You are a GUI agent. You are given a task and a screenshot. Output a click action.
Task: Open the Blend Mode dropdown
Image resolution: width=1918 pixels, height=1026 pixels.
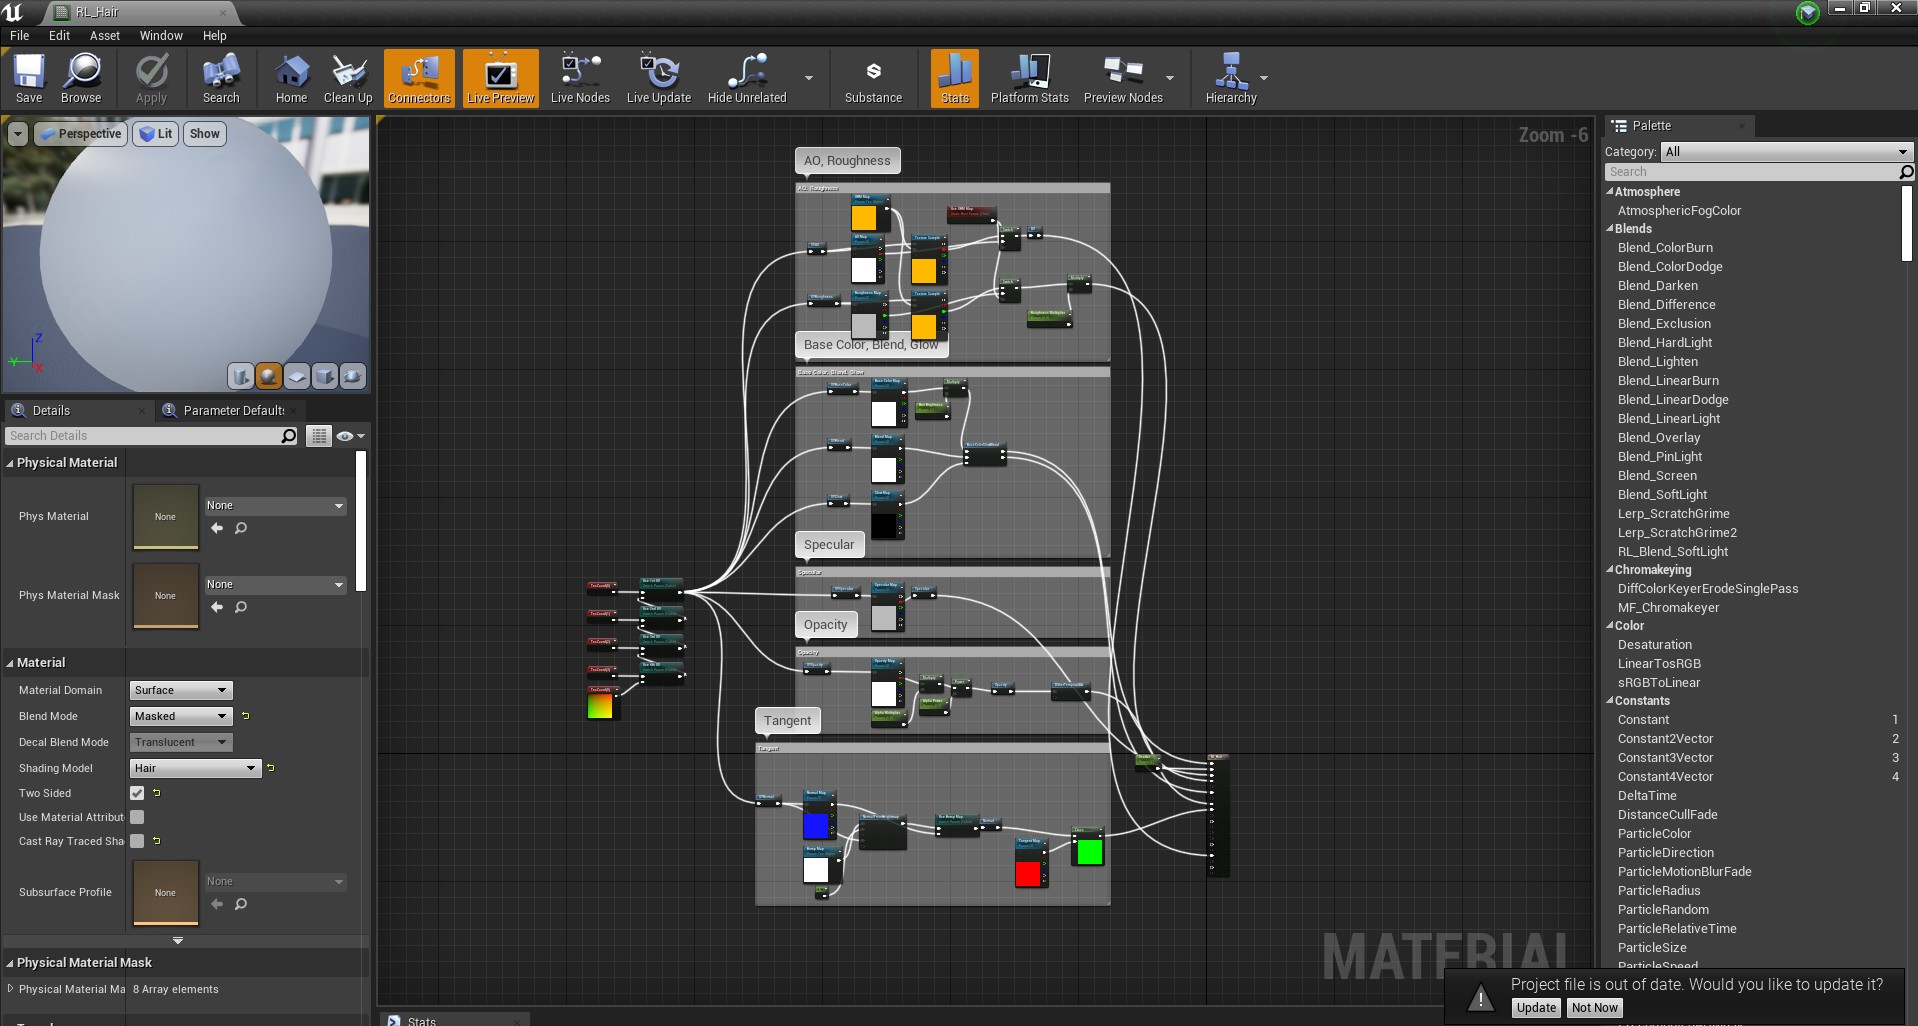click(x=181, y=716)
